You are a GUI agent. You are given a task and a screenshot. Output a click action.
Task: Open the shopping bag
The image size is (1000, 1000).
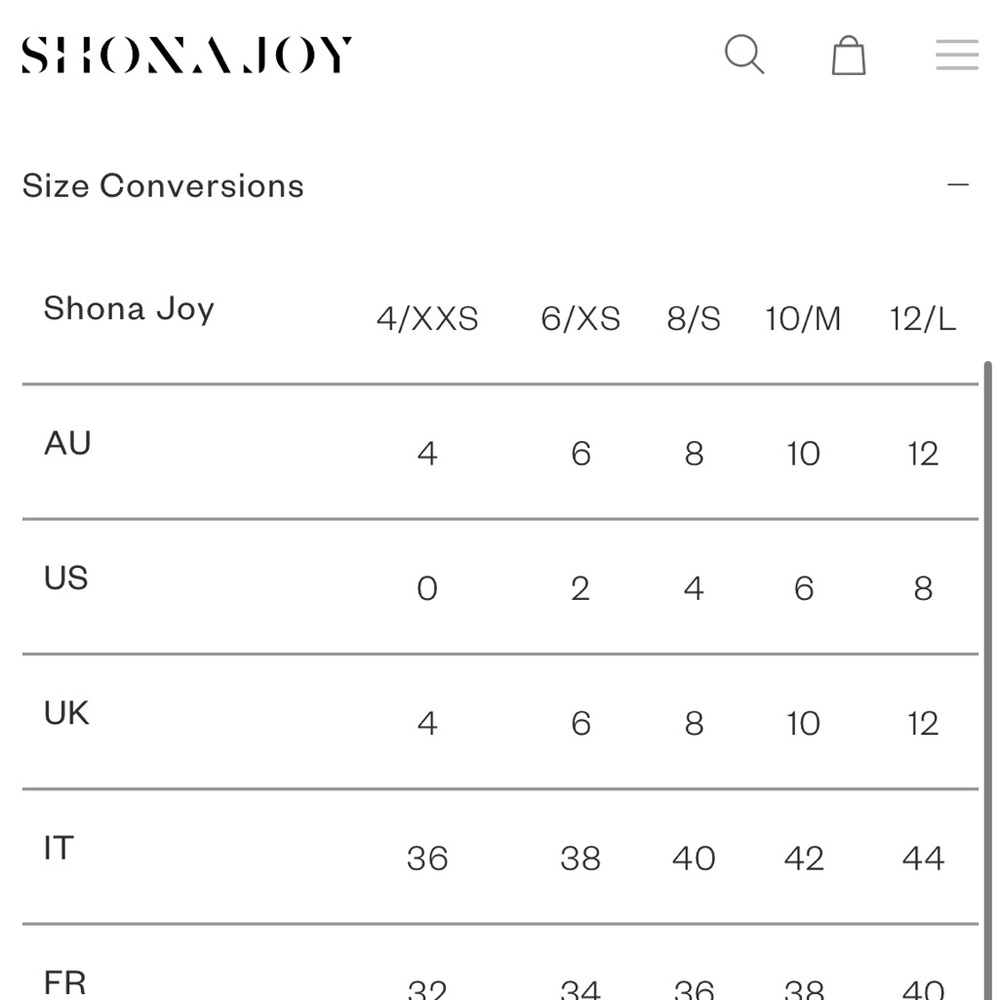pyautogui.click(x=849, y=55)
